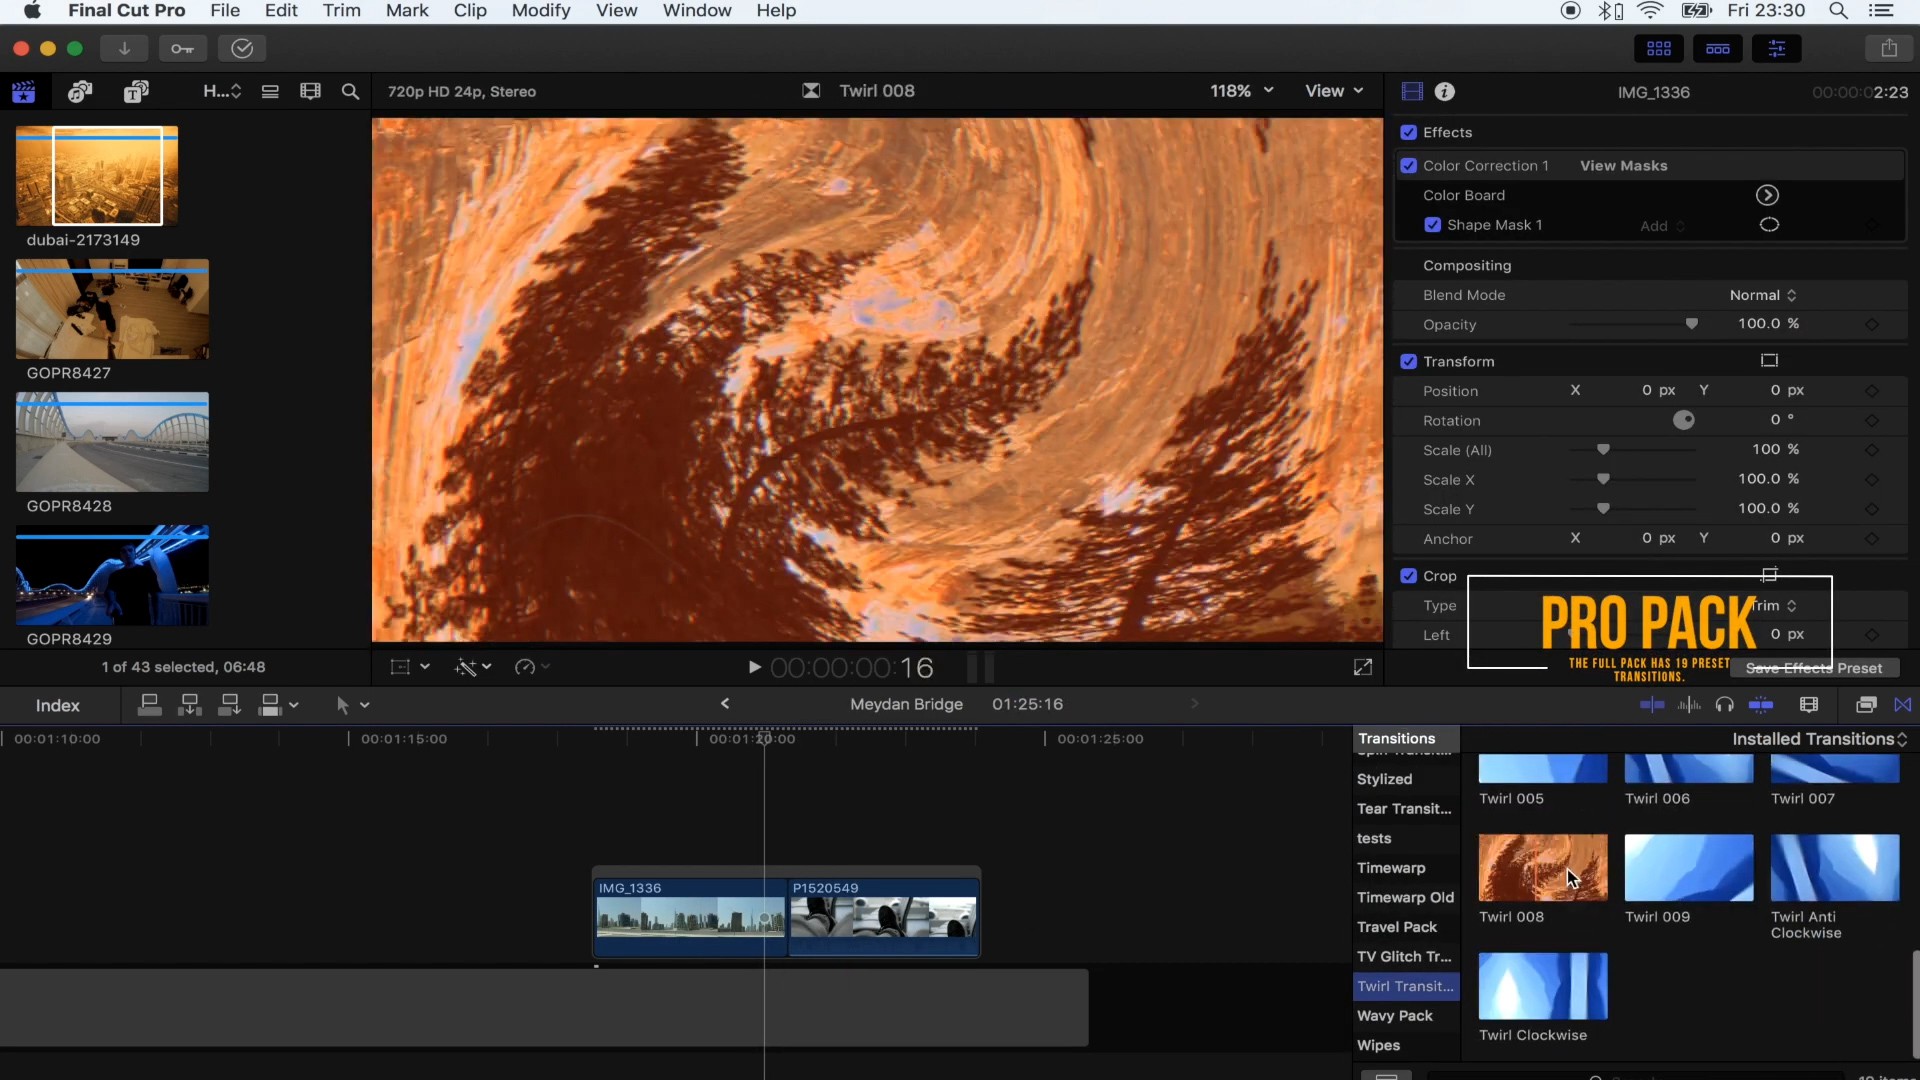Uncheck the Color Correction 1 effect
This screenshot has height=1080, width=1920.
tap(1410, 165)
